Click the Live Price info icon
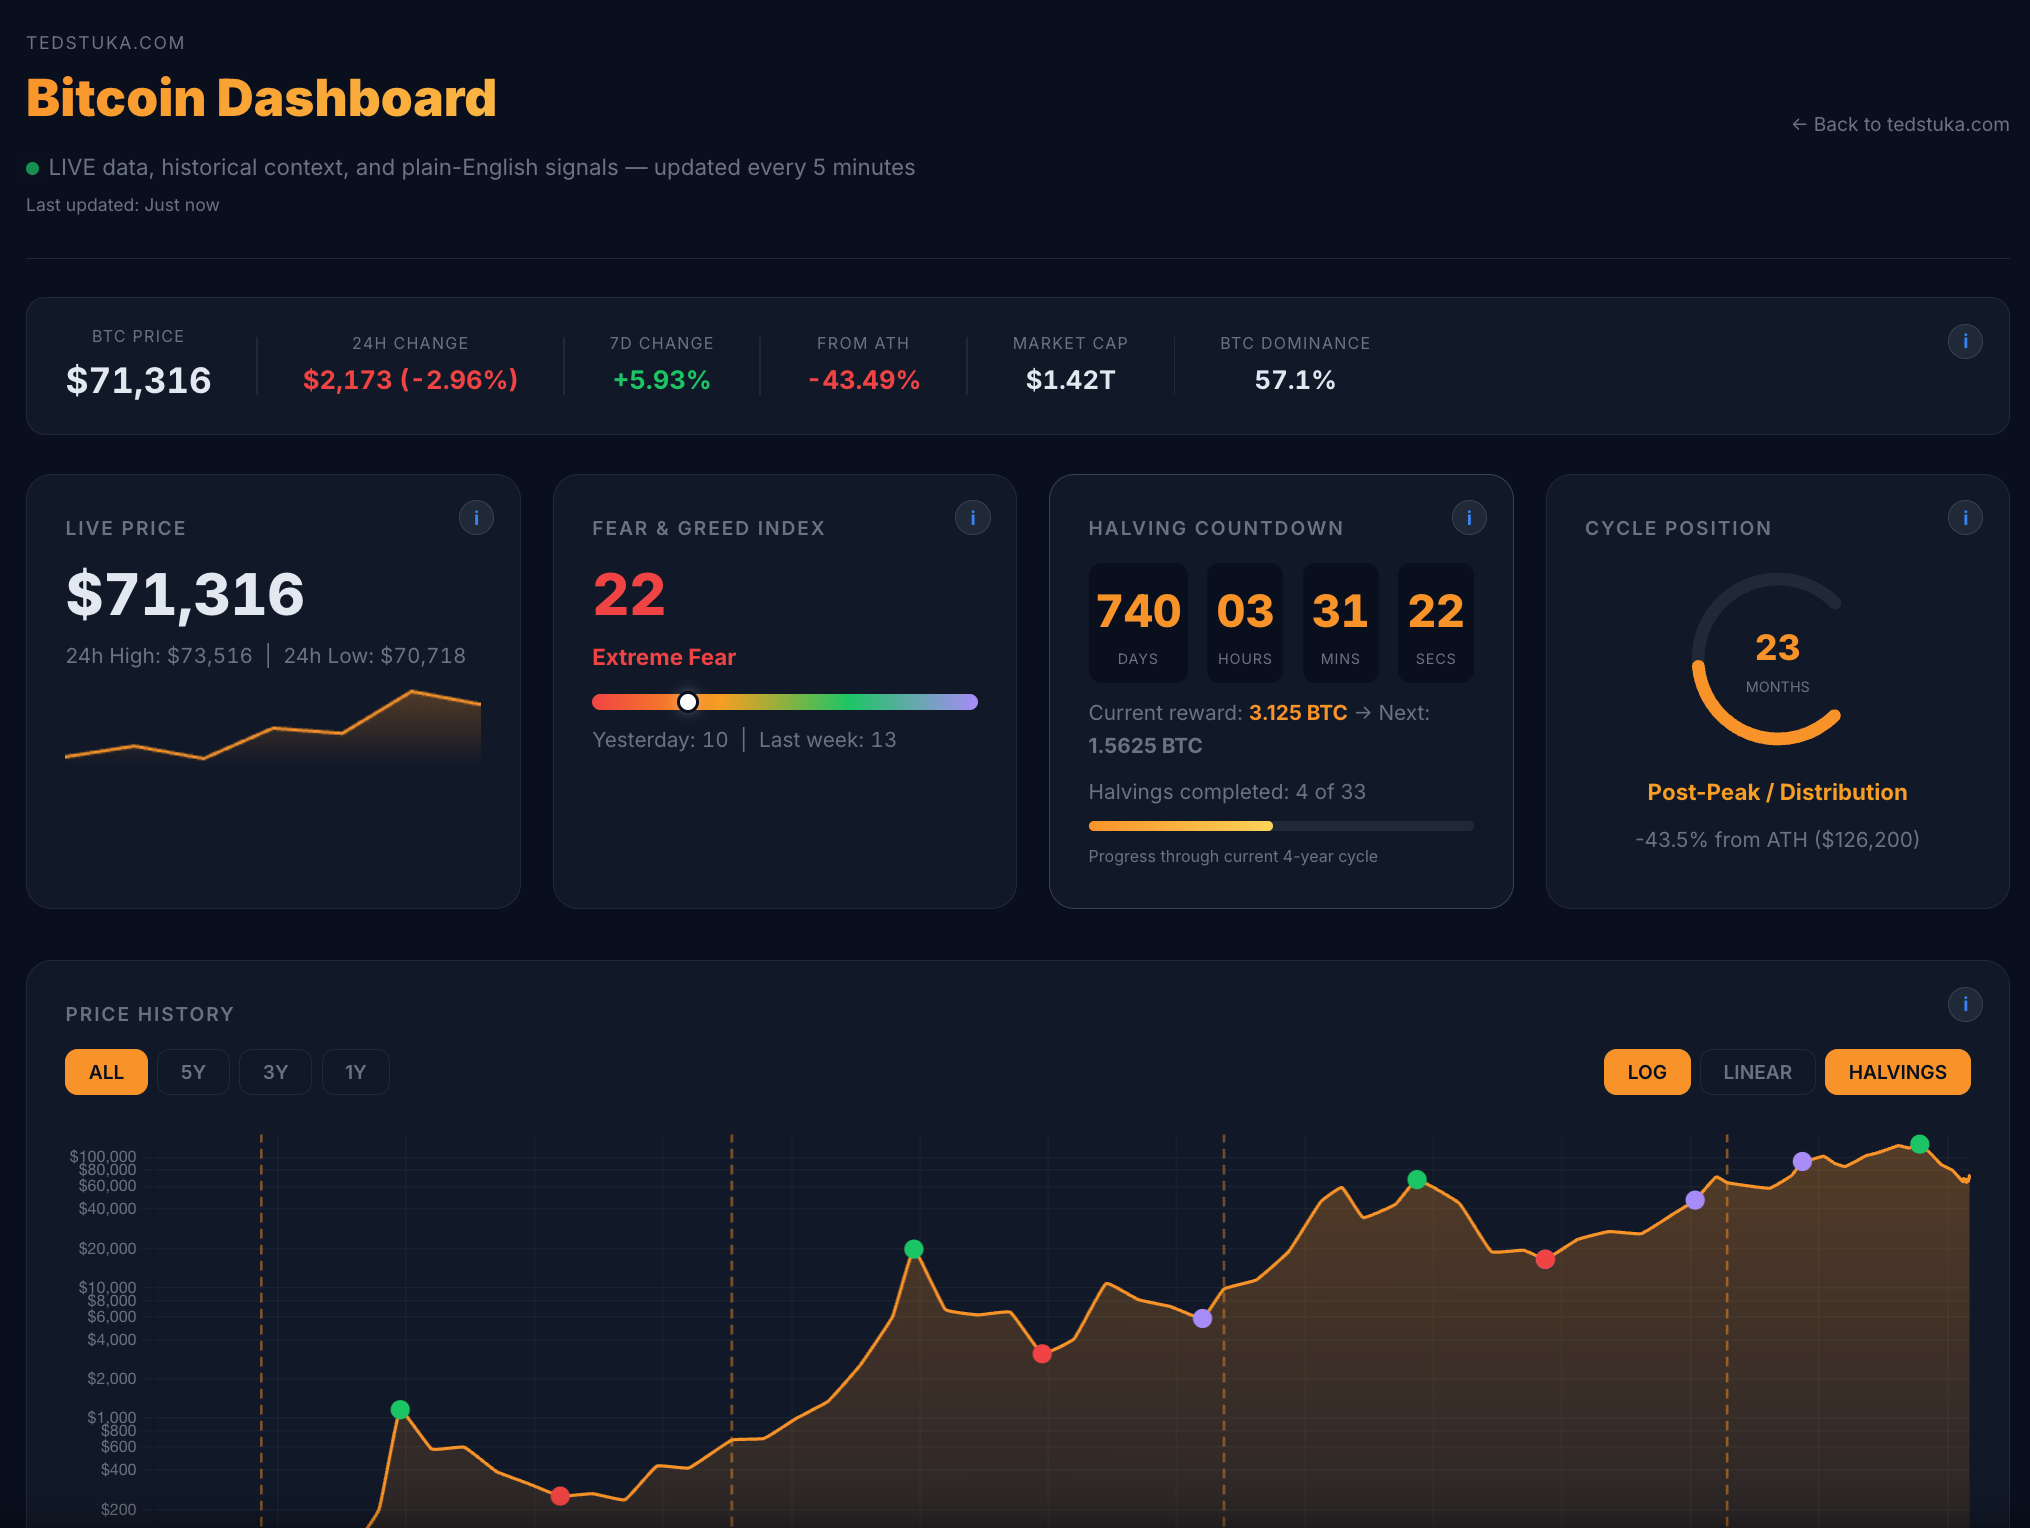2030x1528 pixels. pos(476,517)
